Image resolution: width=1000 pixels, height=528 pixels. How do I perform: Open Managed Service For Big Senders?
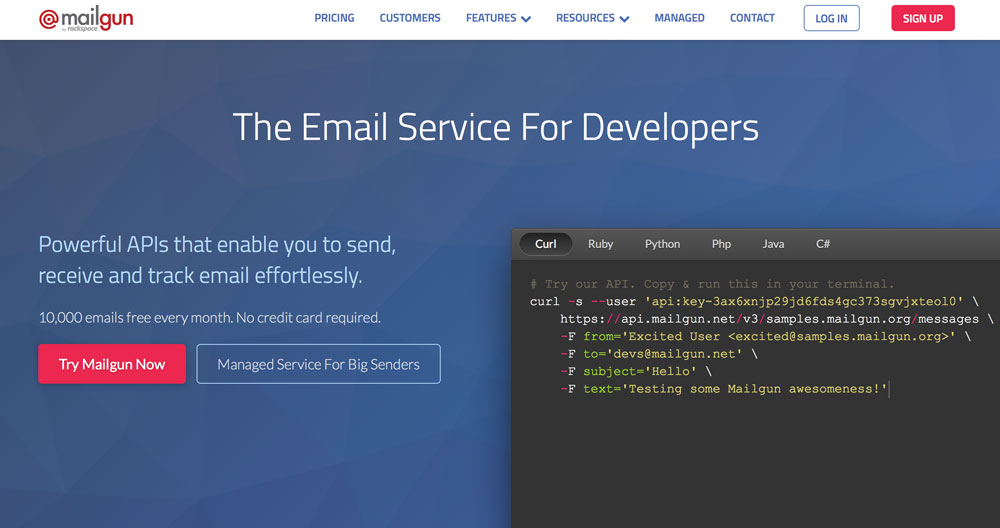tap(318, 364)
